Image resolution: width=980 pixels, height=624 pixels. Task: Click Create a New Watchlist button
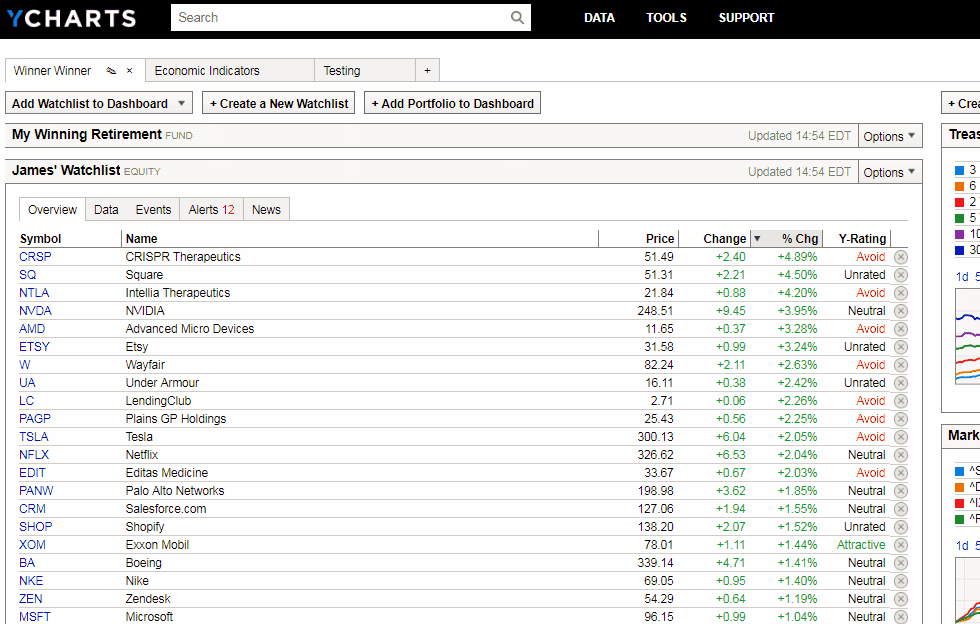coord(279,103)
